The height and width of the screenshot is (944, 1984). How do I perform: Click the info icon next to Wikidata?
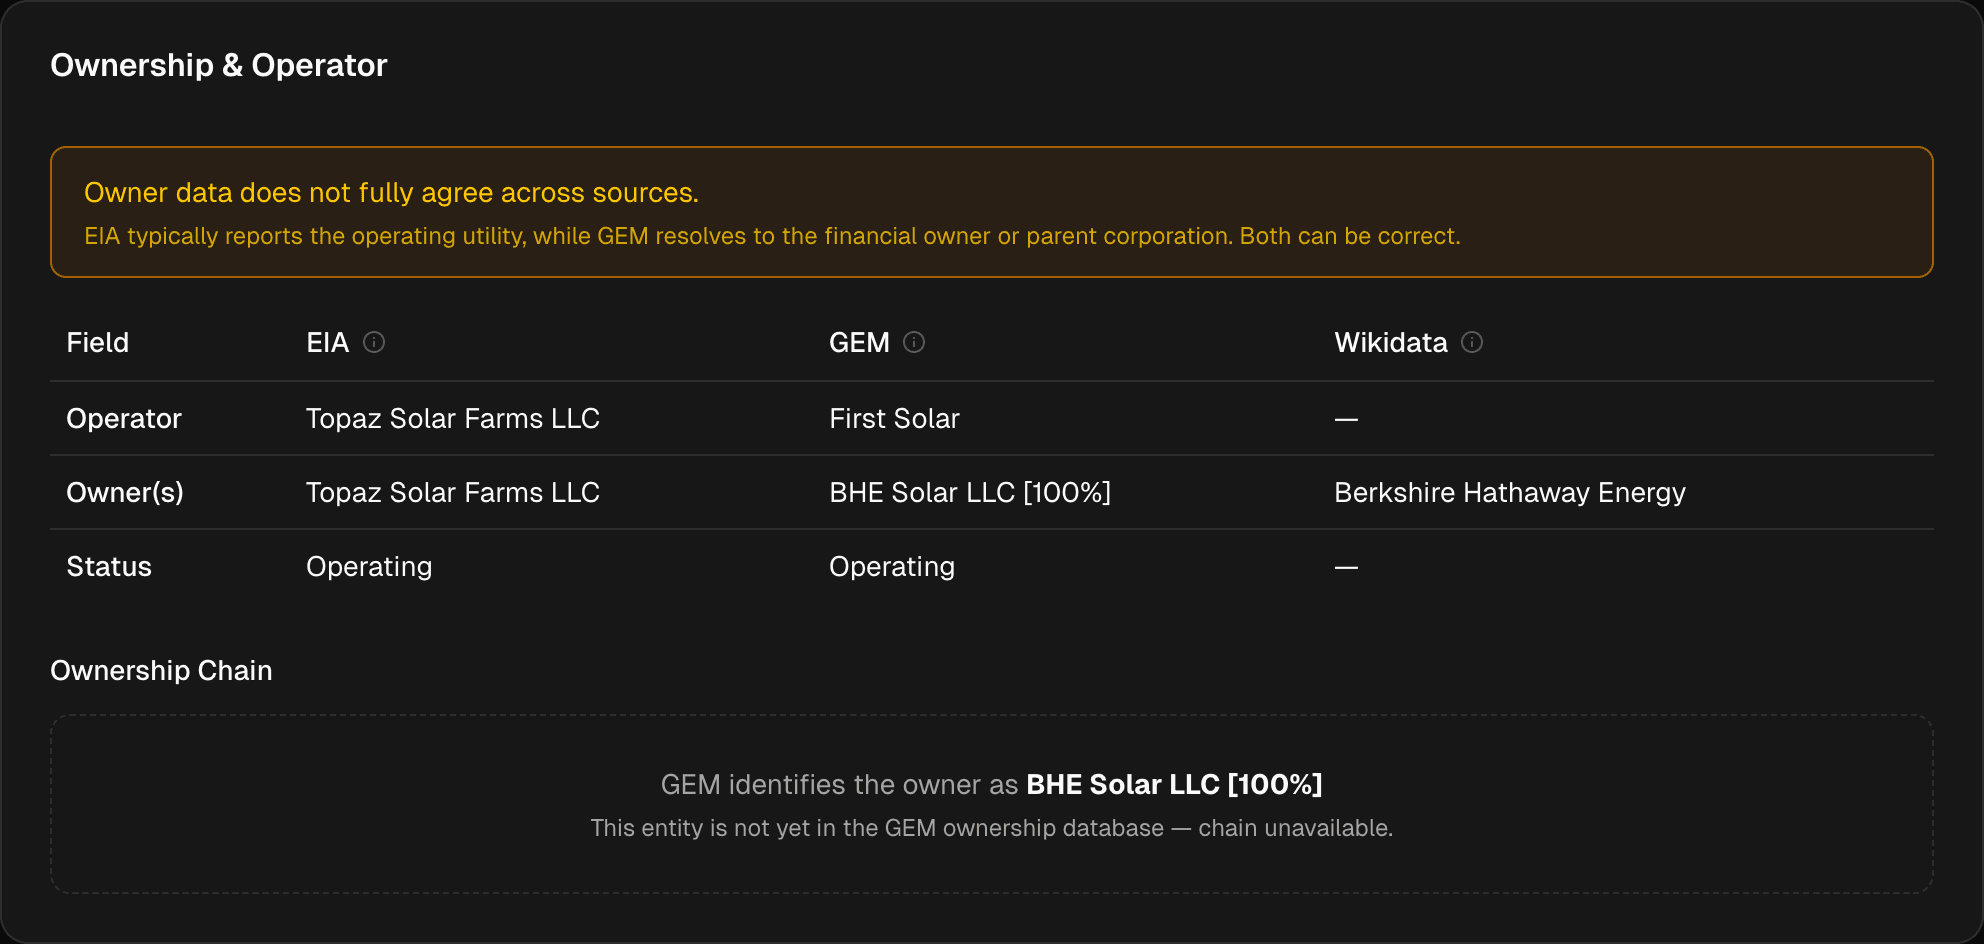tap(1472, 342)
